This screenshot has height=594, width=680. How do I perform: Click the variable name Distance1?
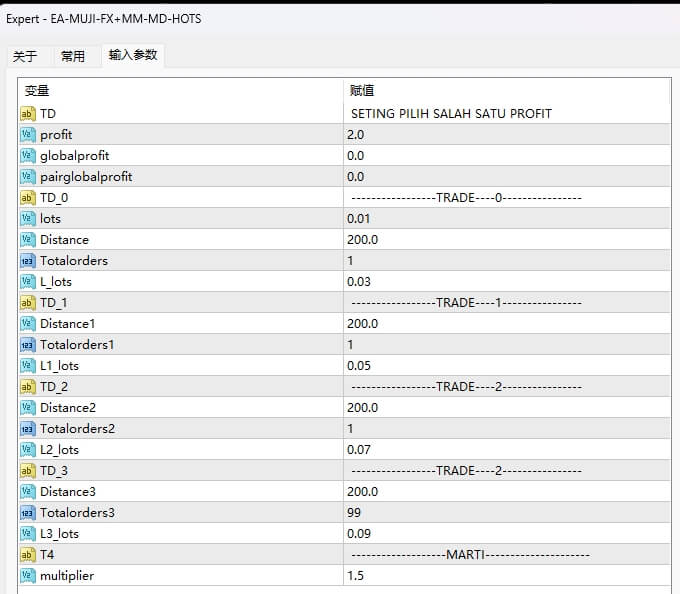pos(67,324)
